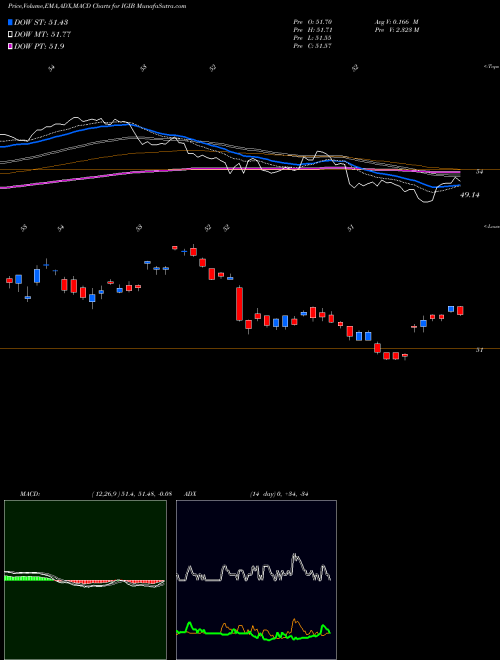Click the 'Pre O: 51.70' open value

click(313, 21)
